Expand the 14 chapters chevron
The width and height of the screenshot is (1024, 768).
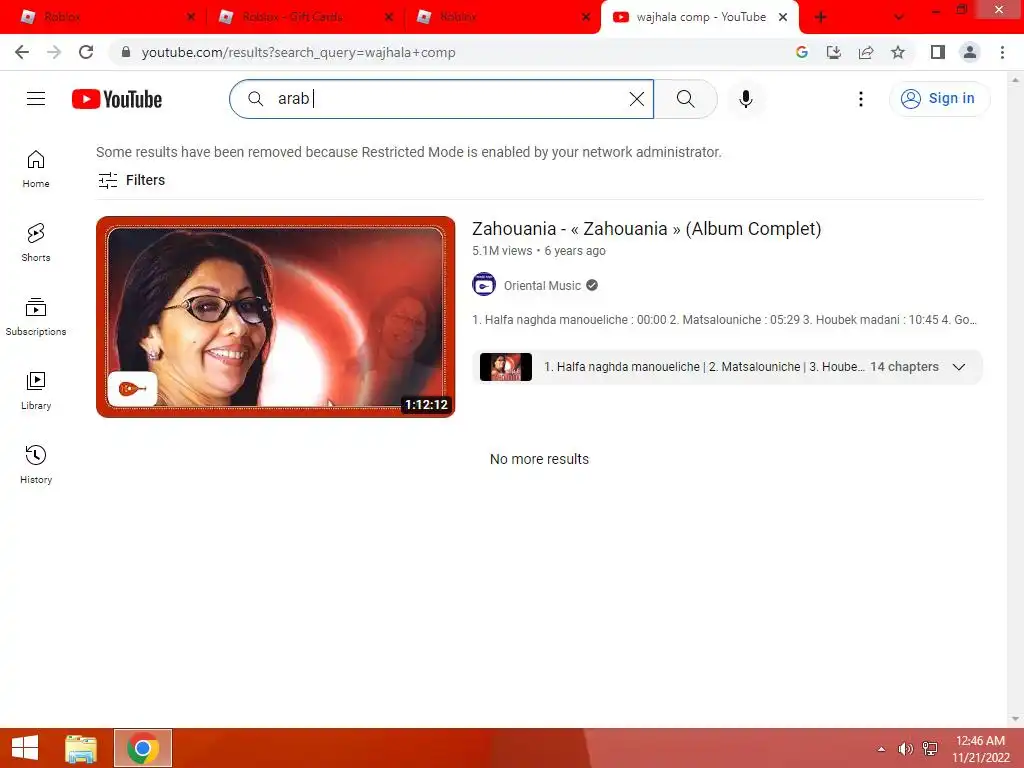coord(959,367)
